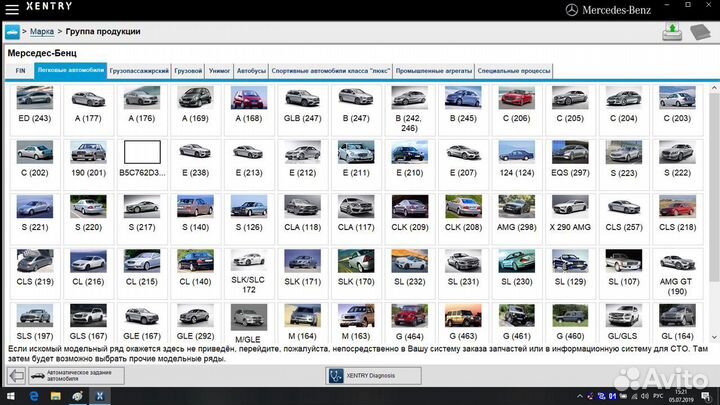This screenshot has width=720, height=405.
Task: Open Спортивные автомобили класса люкс tab
Action: [x=331, y=71]
